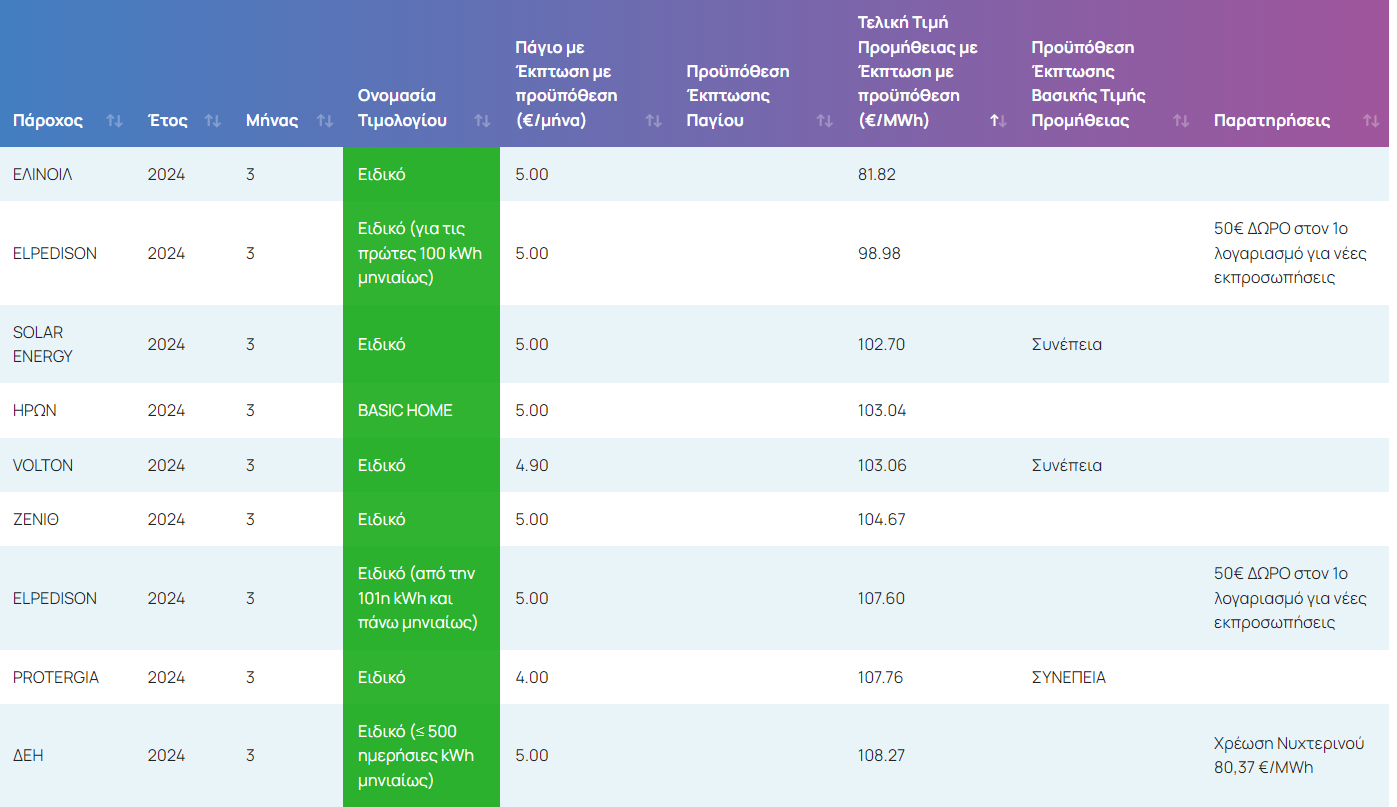
Task: Click the price value 108.27
Action: click(x=881, y=755)
